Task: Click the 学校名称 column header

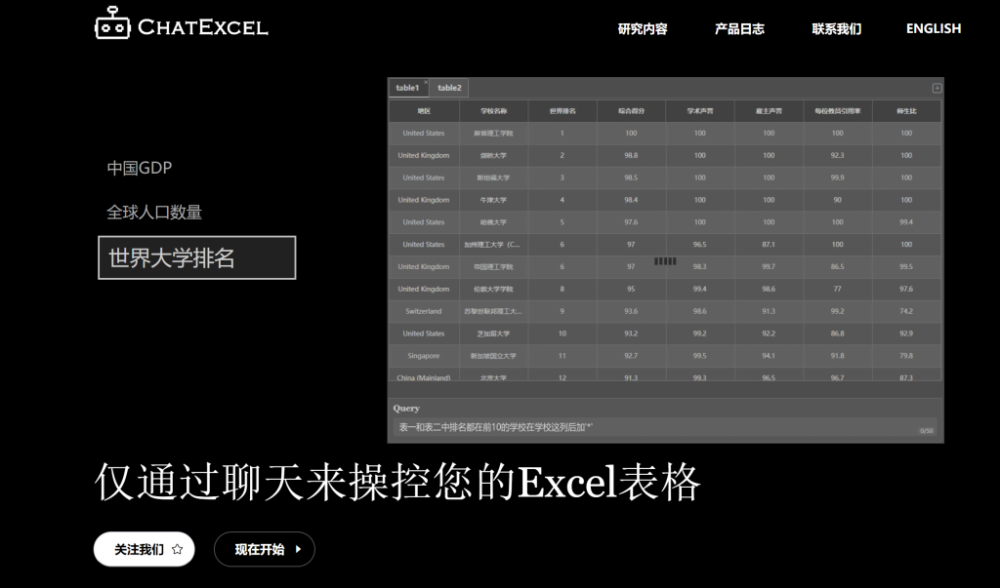Action: click(x=494, y=111)
